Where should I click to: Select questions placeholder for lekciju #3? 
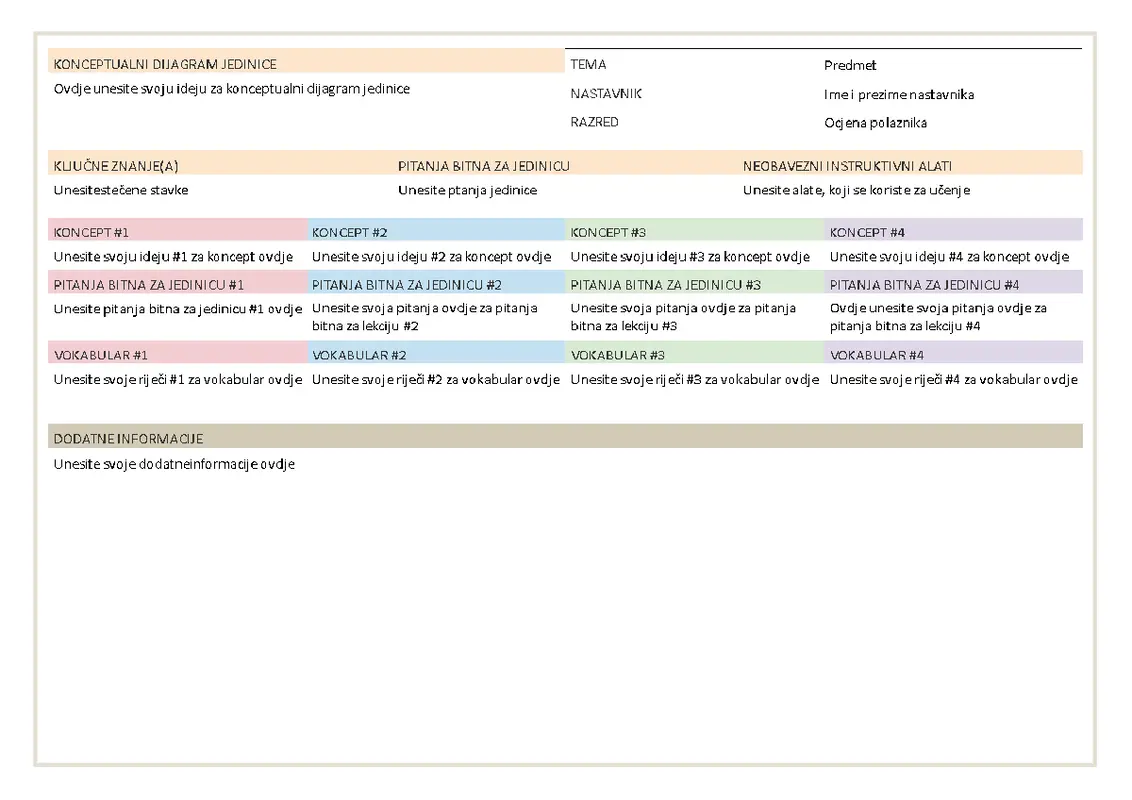point(683,317)
